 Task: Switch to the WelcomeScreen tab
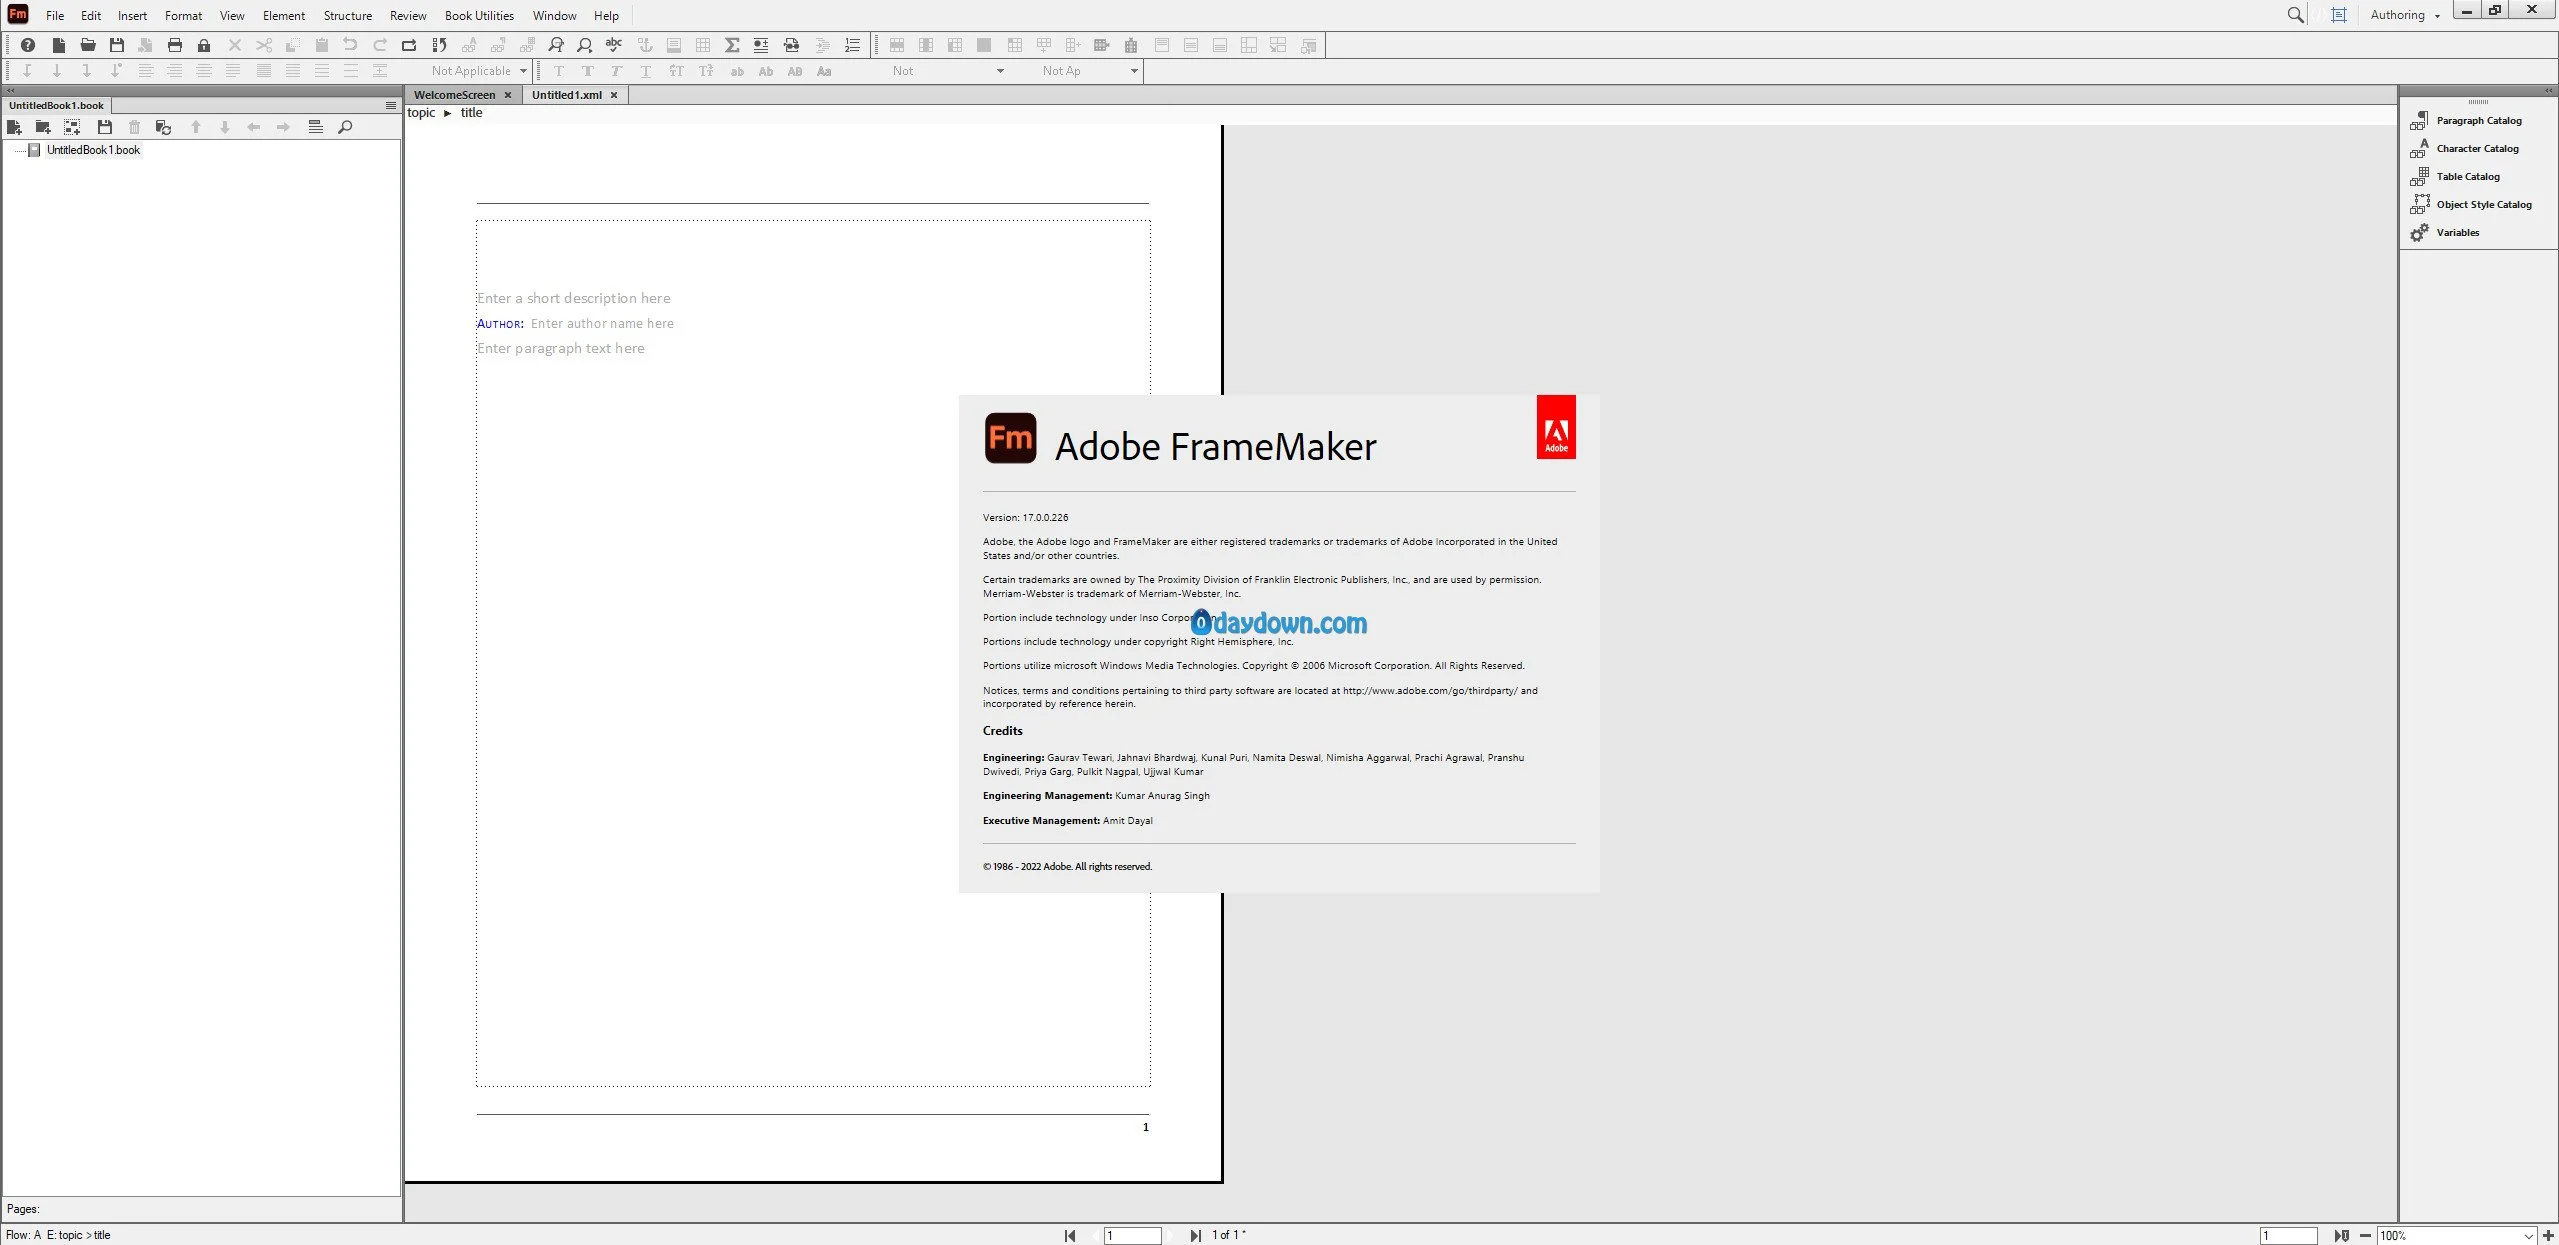click(454, 95)
